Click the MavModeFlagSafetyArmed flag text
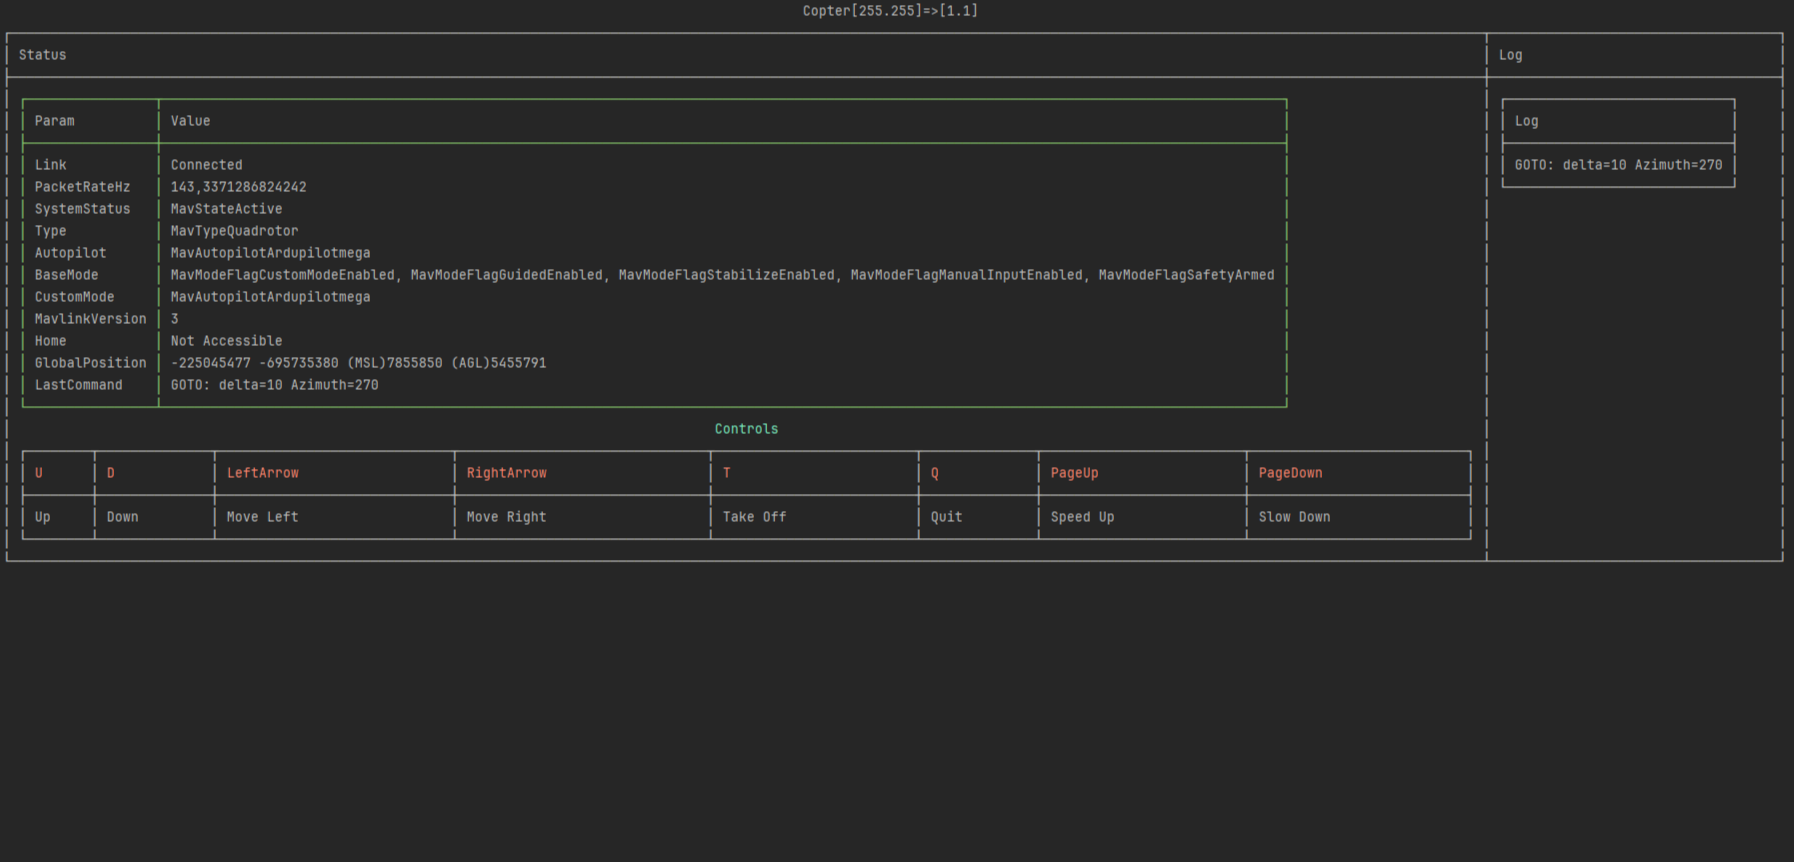Screen dimensions: 1794x862 tap(1186, 275)
